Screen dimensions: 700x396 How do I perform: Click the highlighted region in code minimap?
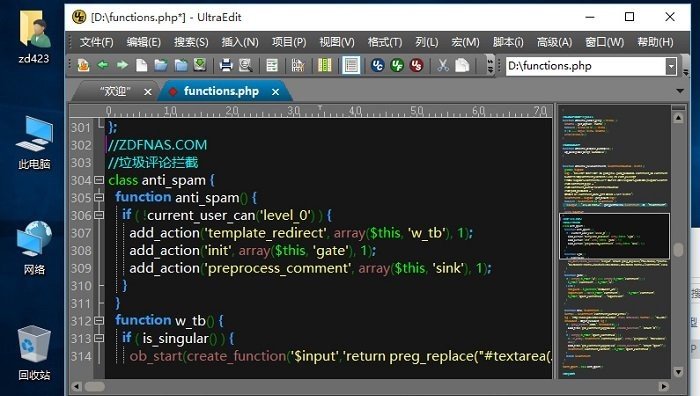(x=614, y=236)
